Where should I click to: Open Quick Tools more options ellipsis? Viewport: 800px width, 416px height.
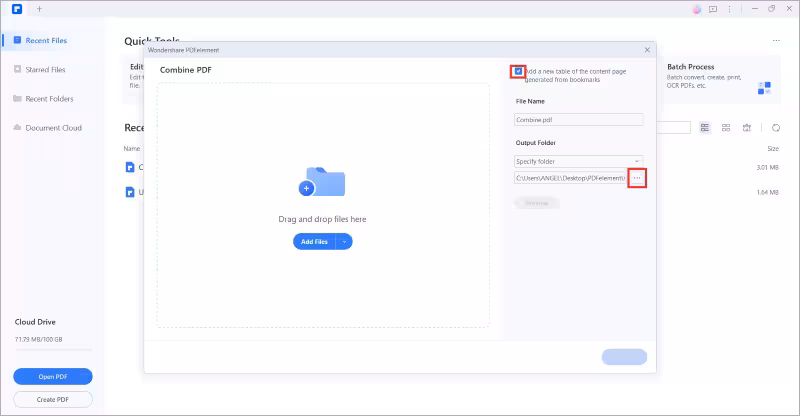click(x=776, y=40)
